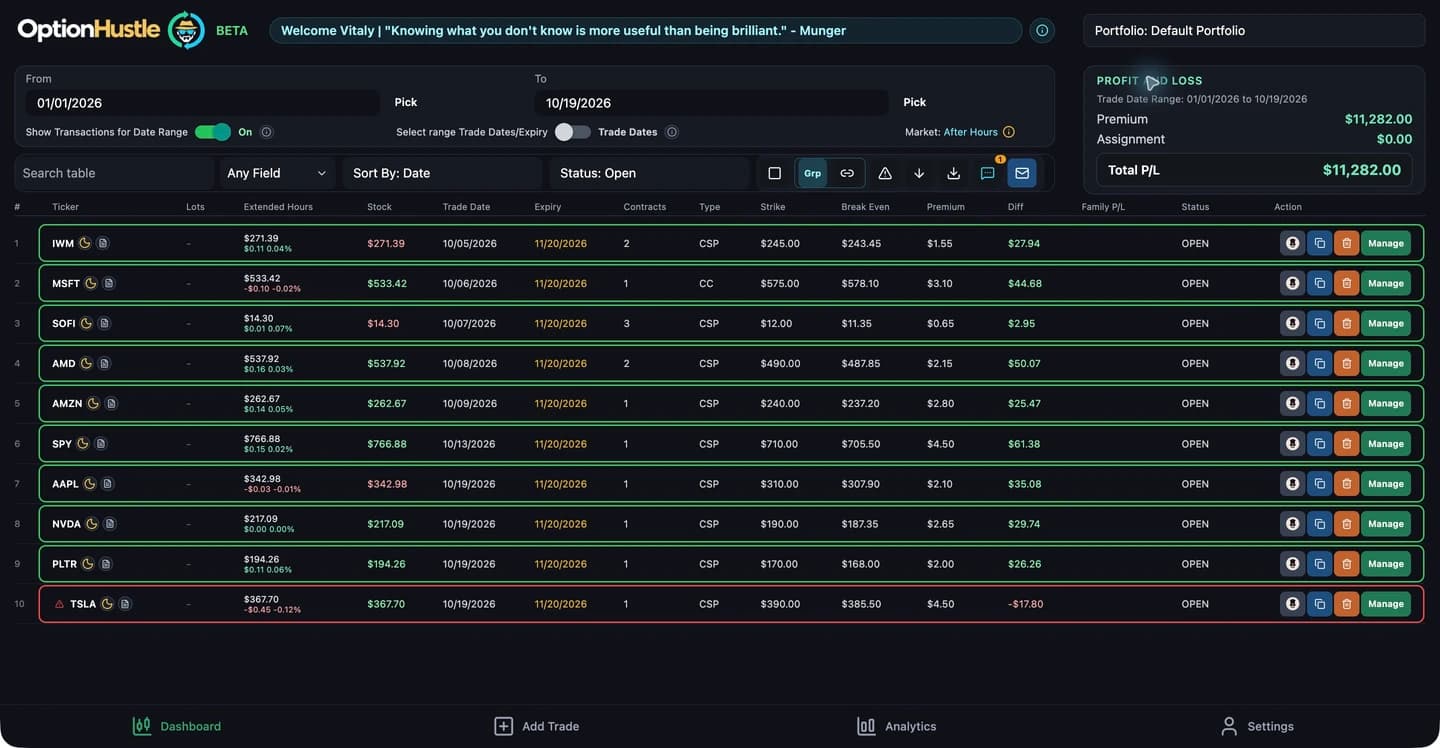
Task: Click the blue duplicate icon for the AAPL row
Action: pyautogui.click(x=1320, y=484)
